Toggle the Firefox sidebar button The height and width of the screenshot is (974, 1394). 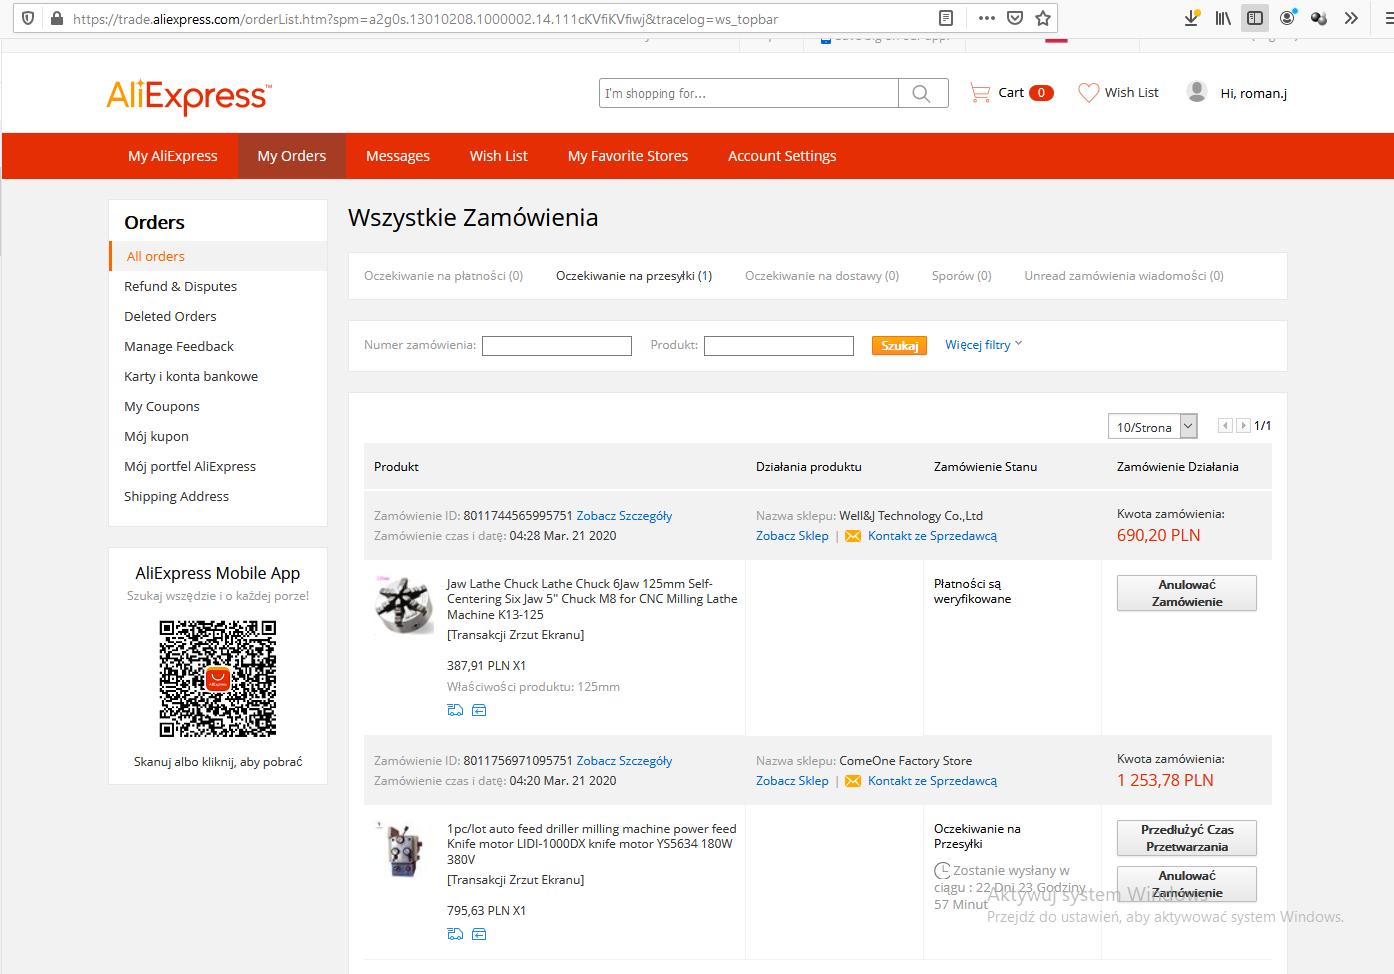coord(1255,18)
